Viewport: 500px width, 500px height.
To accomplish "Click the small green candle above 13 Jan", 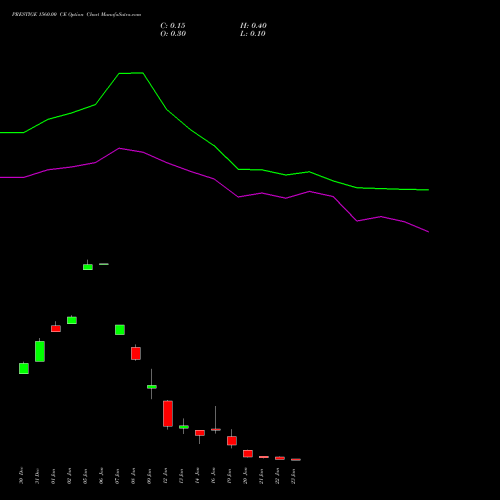I will [184, 427].
